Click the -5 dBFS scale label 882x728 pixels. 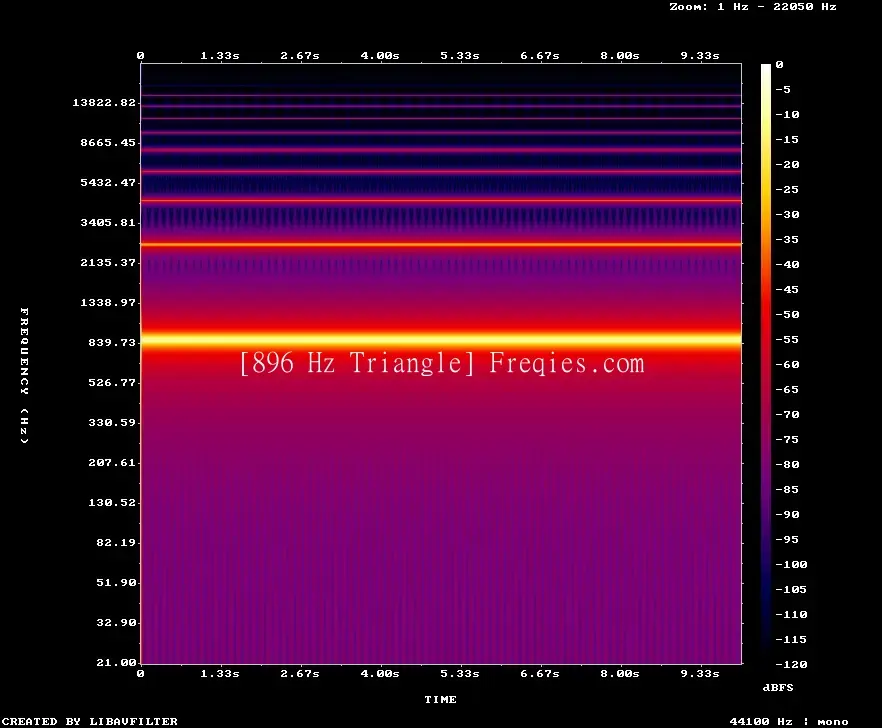(x=783, y=89)
